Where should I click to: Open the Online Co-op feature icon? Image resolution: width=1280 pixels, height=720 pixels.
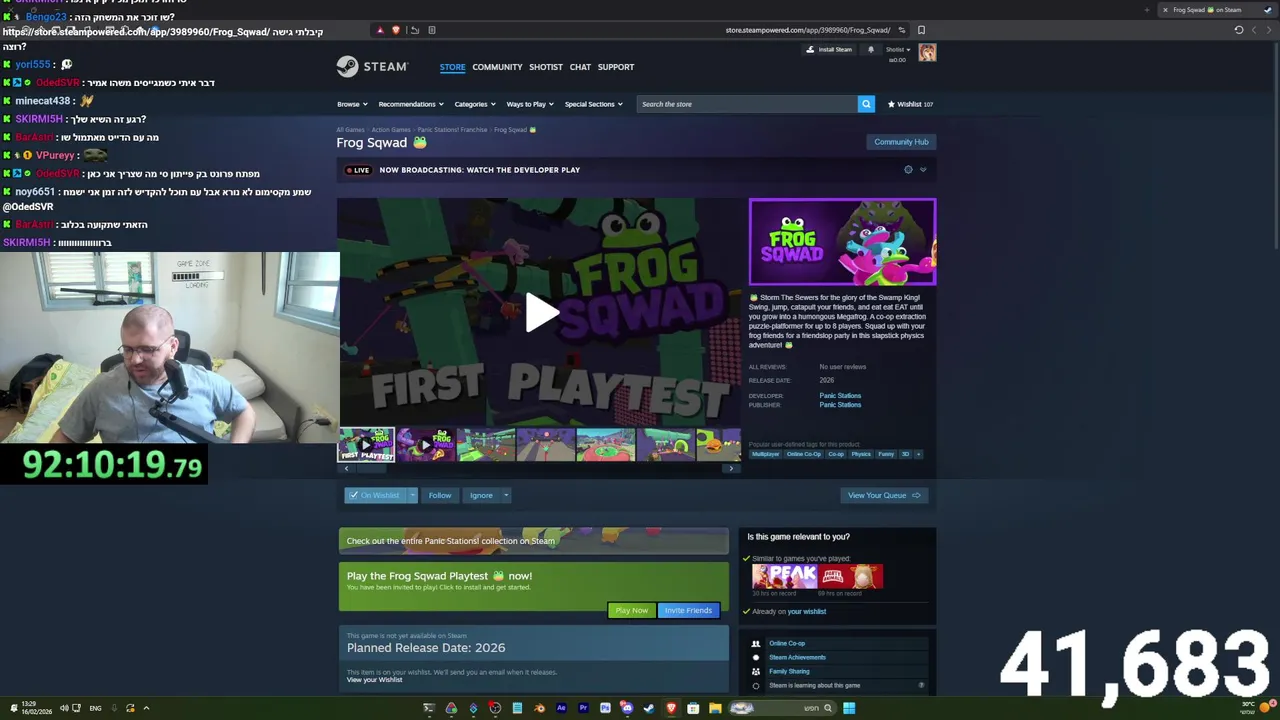pos(756,644)
